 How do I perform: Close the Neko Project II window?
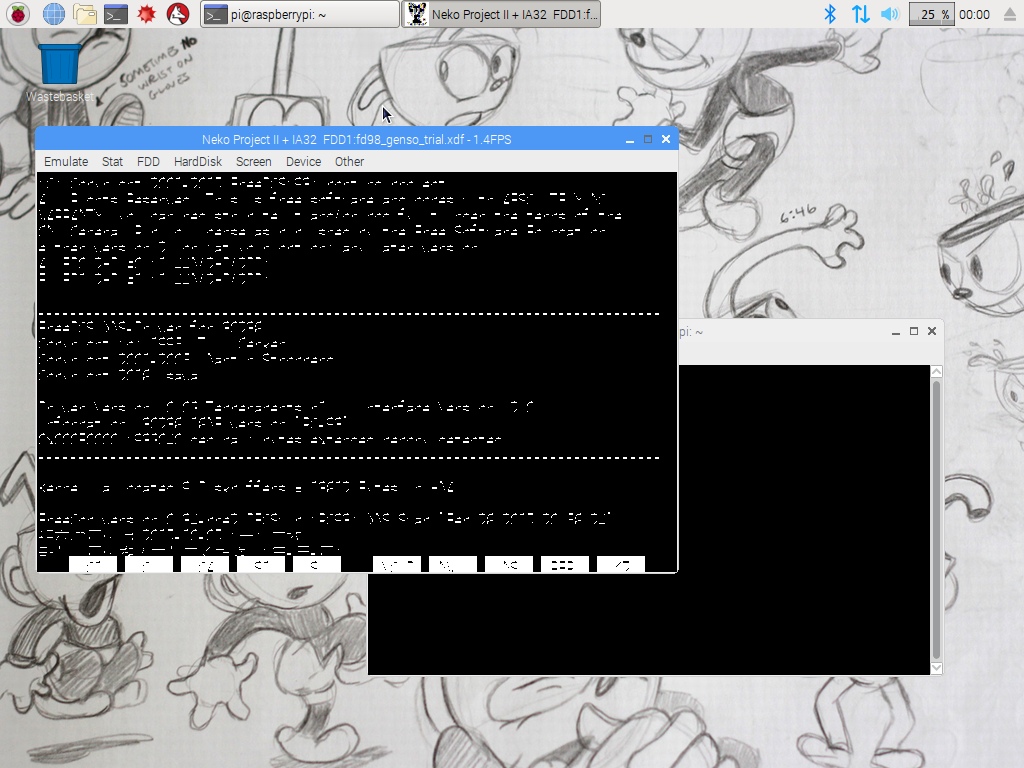click(666, 139)
